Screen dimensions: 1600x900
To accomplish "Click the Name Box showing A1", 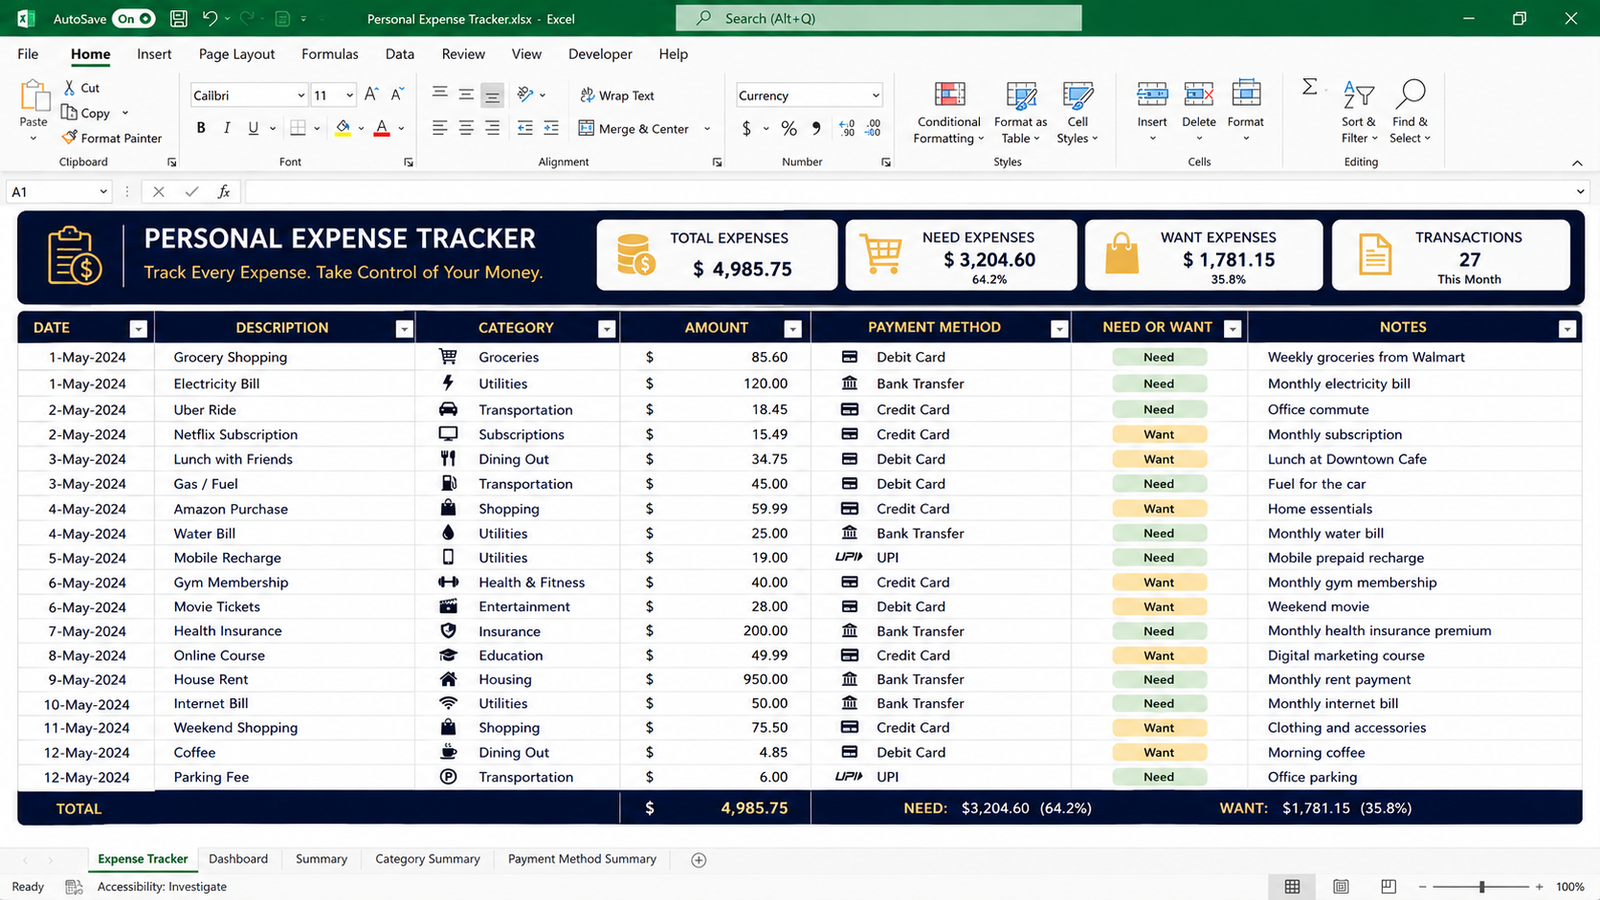I will (59, 191).
